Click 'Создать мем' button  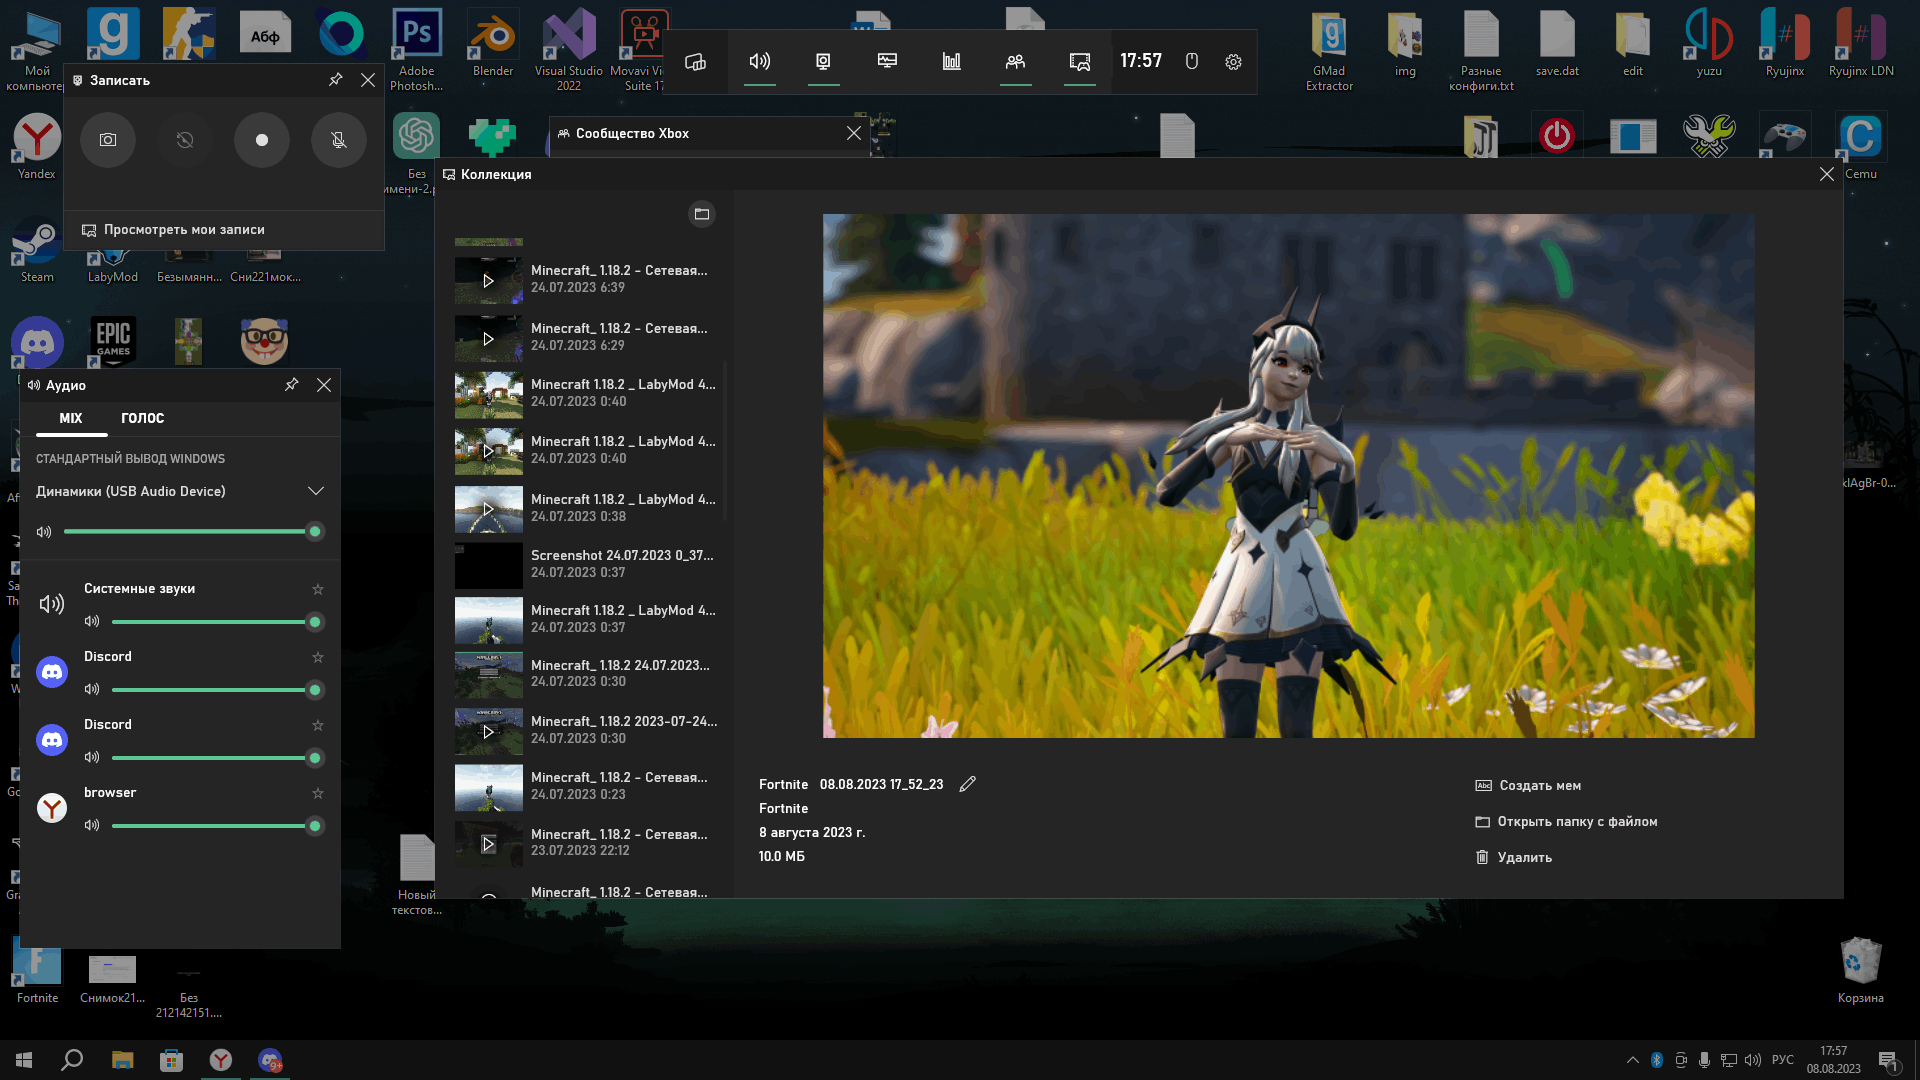[x=1528, y=786]
